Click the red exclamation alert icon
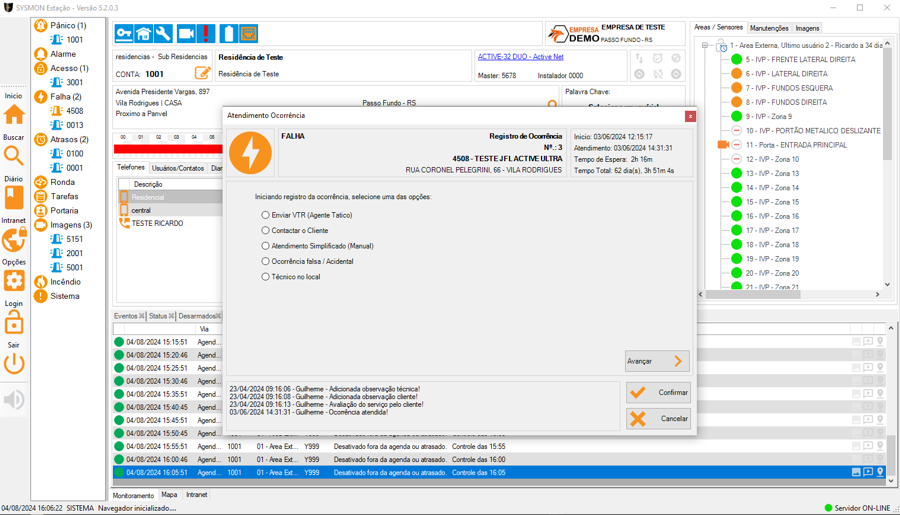900x515 pixels. click(206, 34)
